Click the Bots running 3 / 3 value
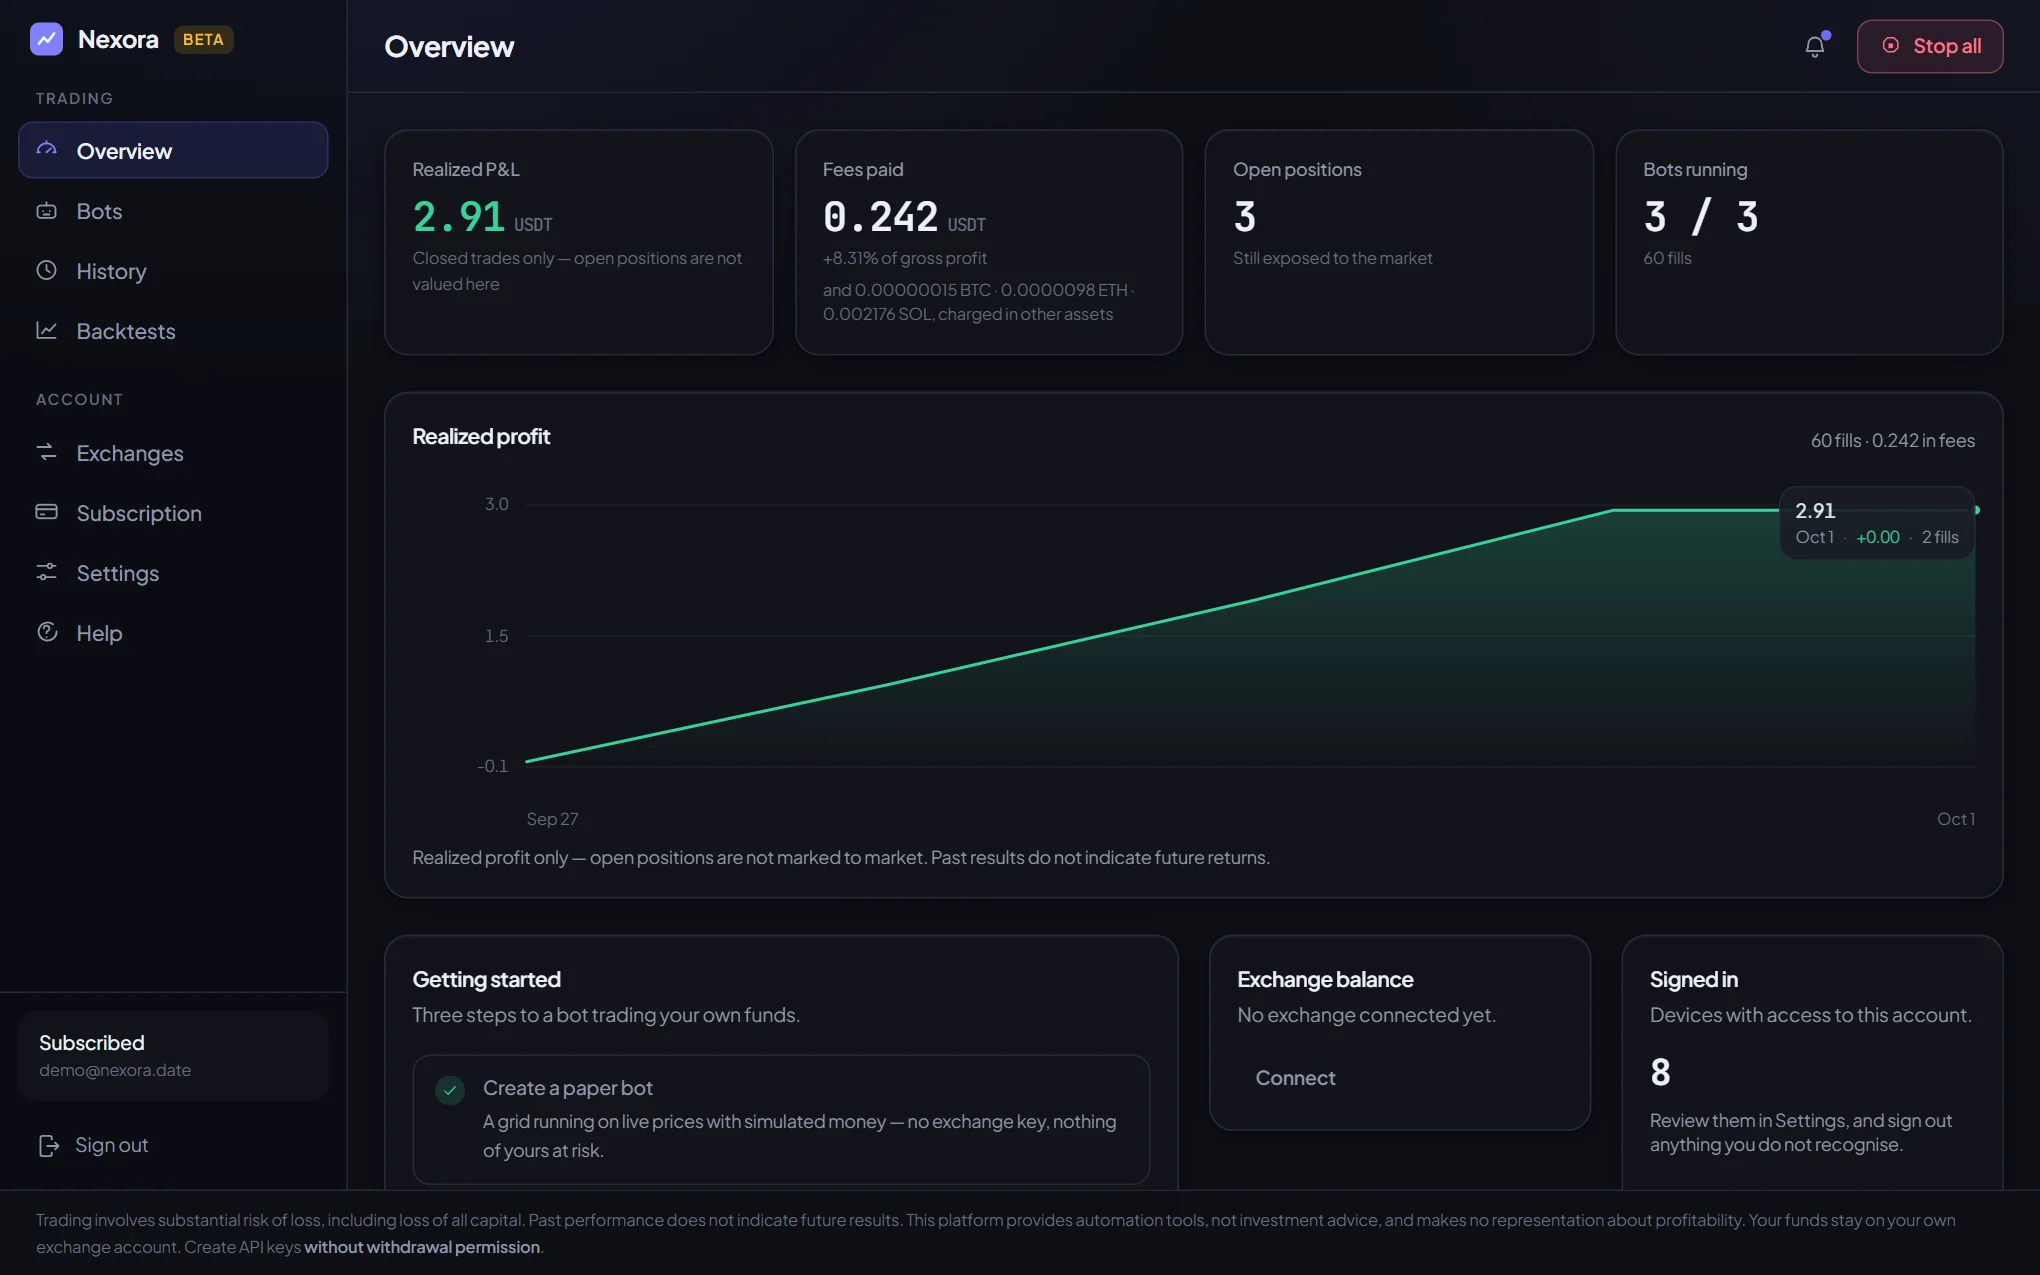 click(1701, 216)
